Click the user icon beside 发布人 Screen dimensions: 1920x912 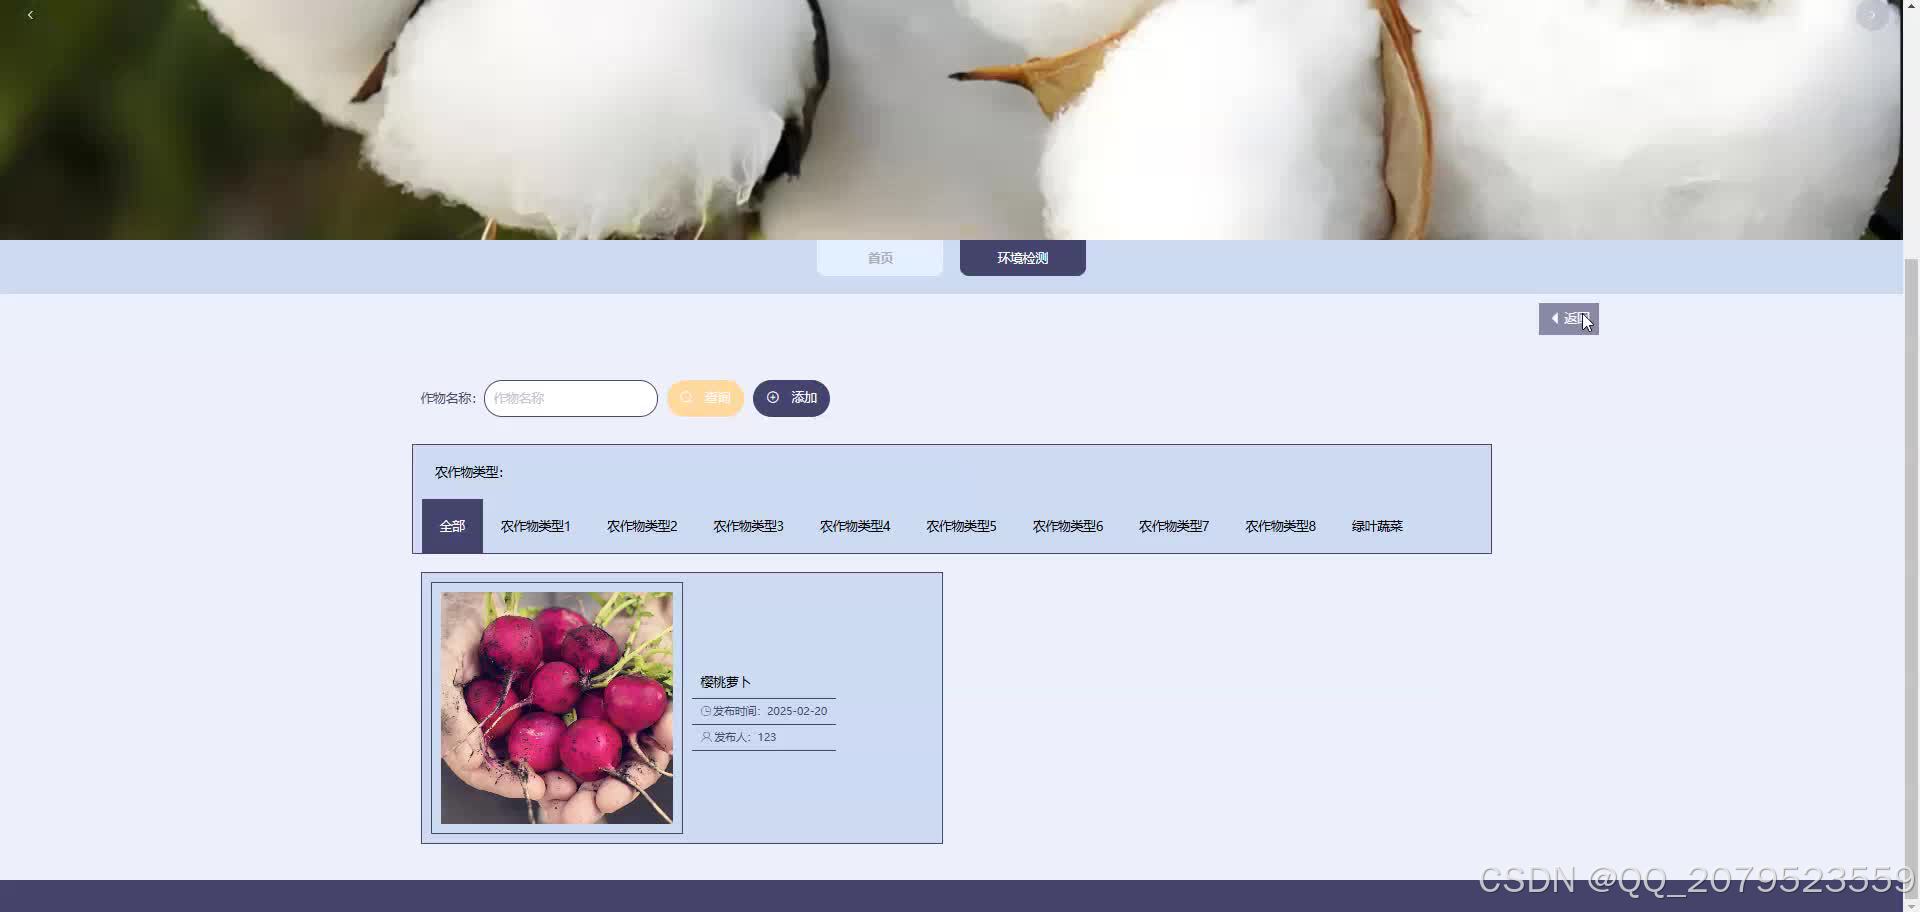[x=706, y=737]
